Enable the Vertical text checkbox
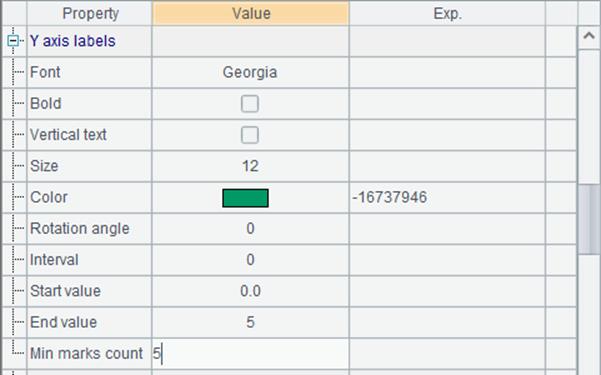 (x=250, y=135)
